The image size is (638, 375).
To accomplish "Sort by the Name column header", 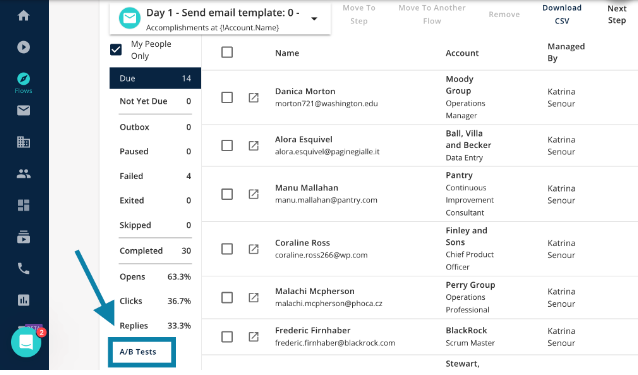I will (x=287, y=53).
